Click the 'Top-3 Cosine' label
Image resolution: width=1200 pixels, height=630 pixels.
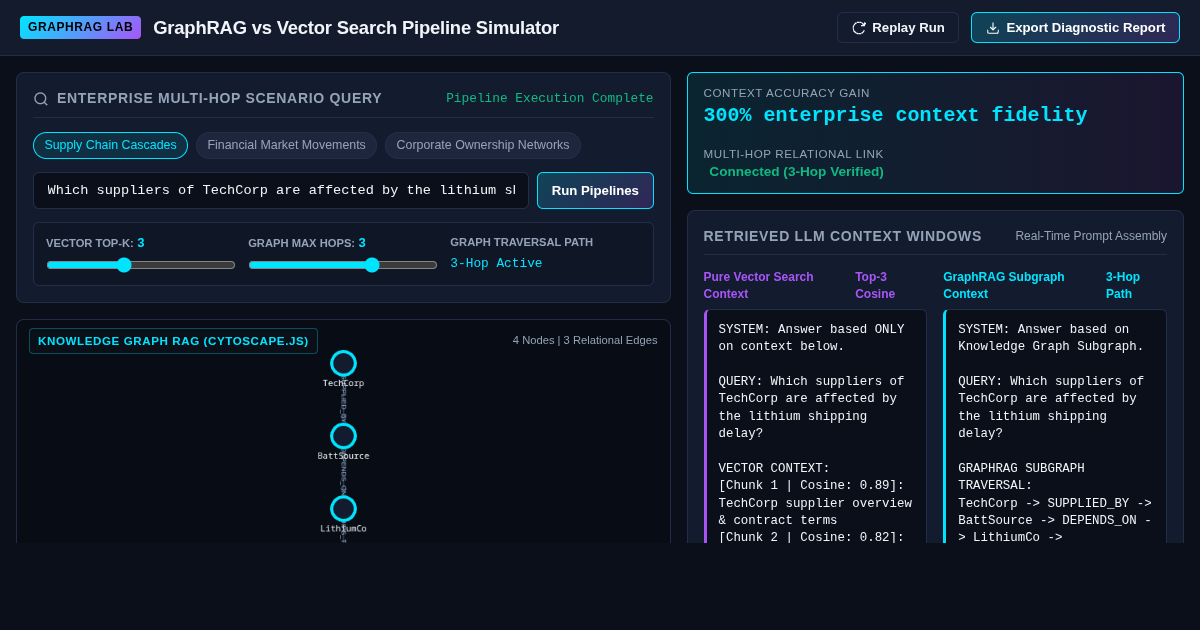(x=875, y=285)
